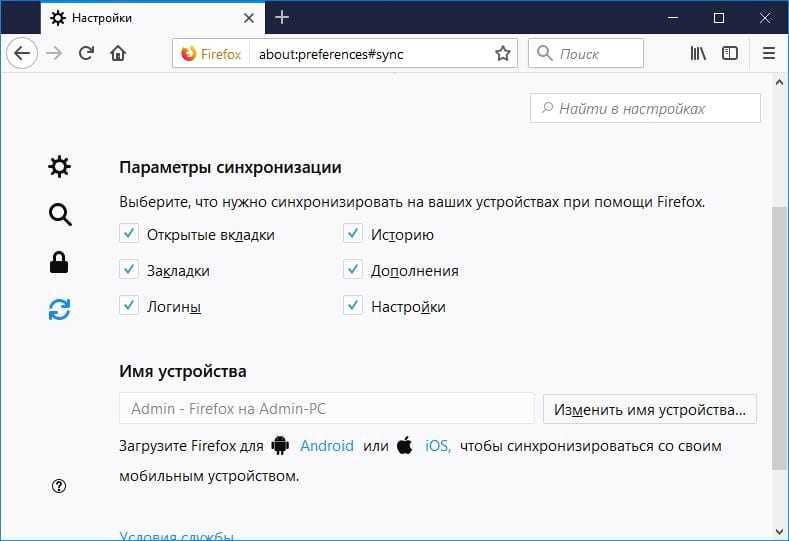Maximize the Firefox window

[719, 18]
